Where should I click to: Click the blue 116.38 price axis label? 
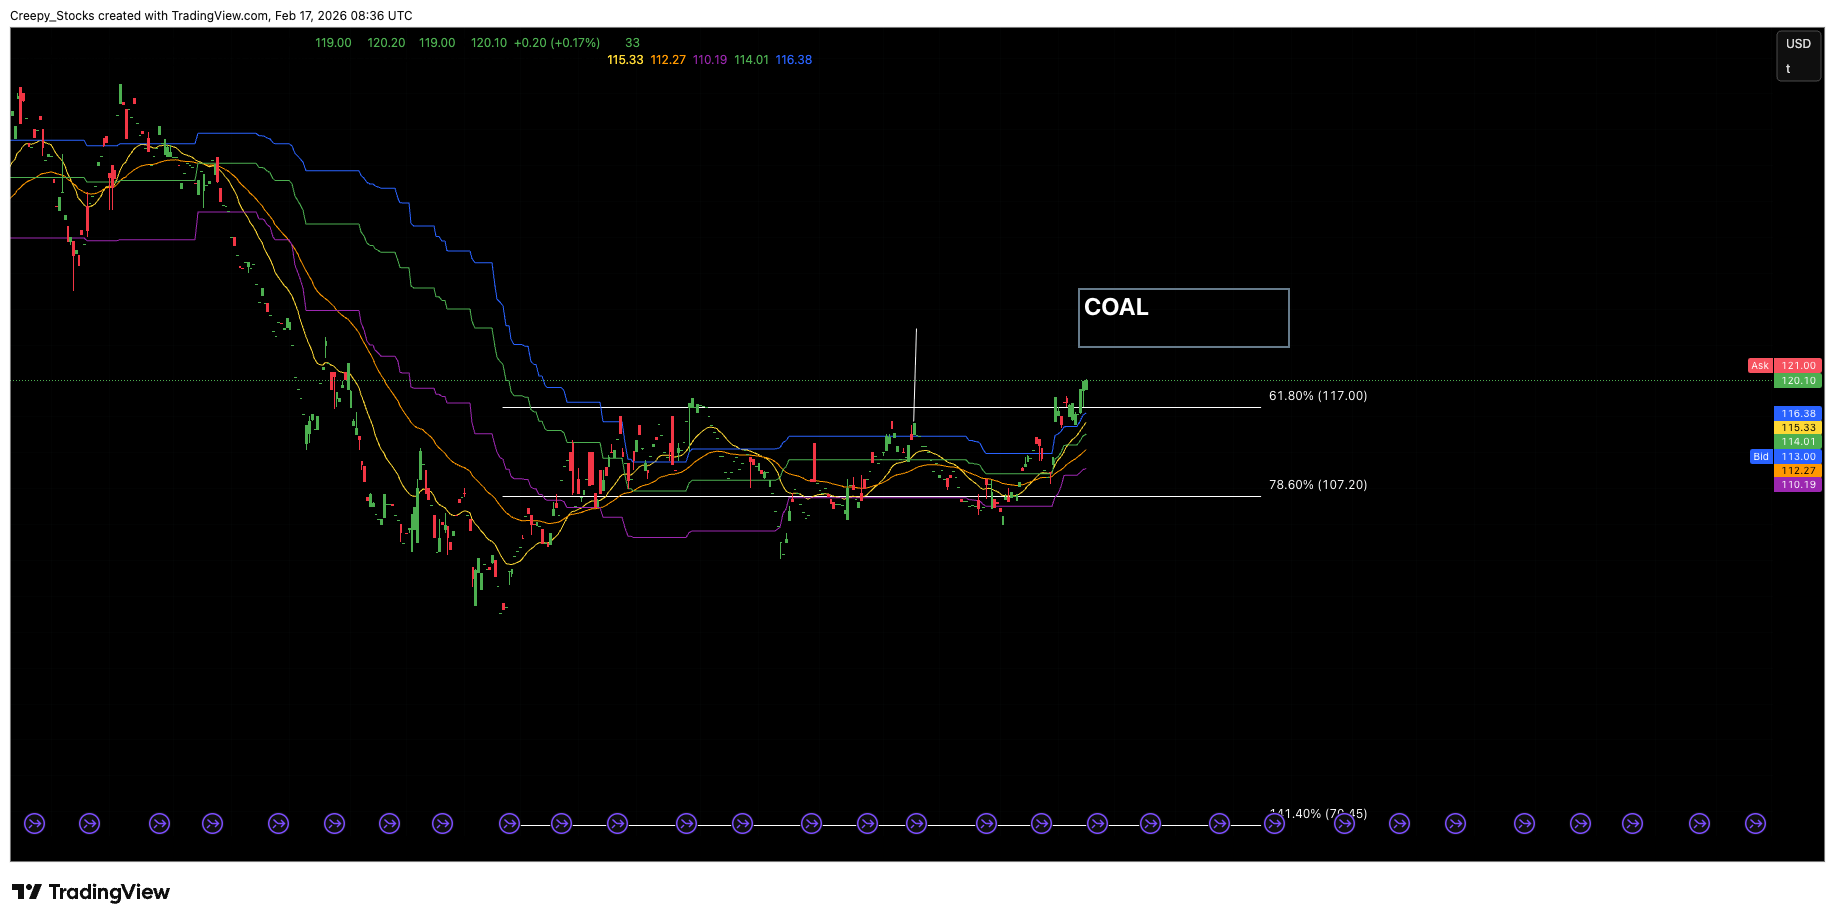click(x=1798, y=414)
